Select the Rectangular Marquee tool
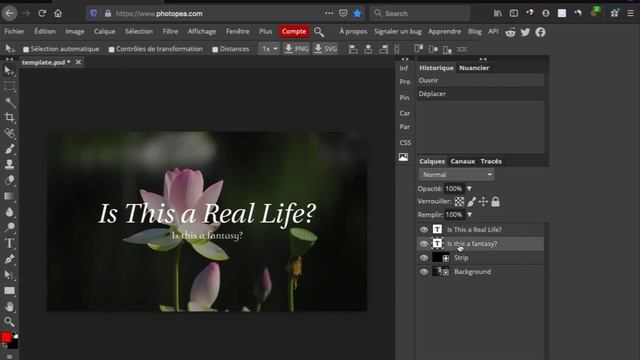 pos(9,87)
